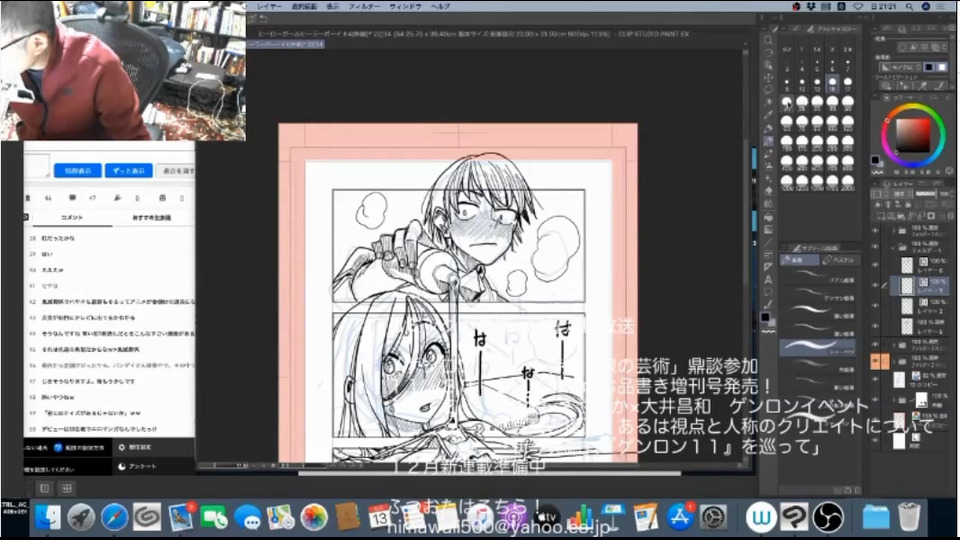Toggle visibility of レイヤー6 layer
This screenshot has width=960, height=540.
tap(876, 265)
